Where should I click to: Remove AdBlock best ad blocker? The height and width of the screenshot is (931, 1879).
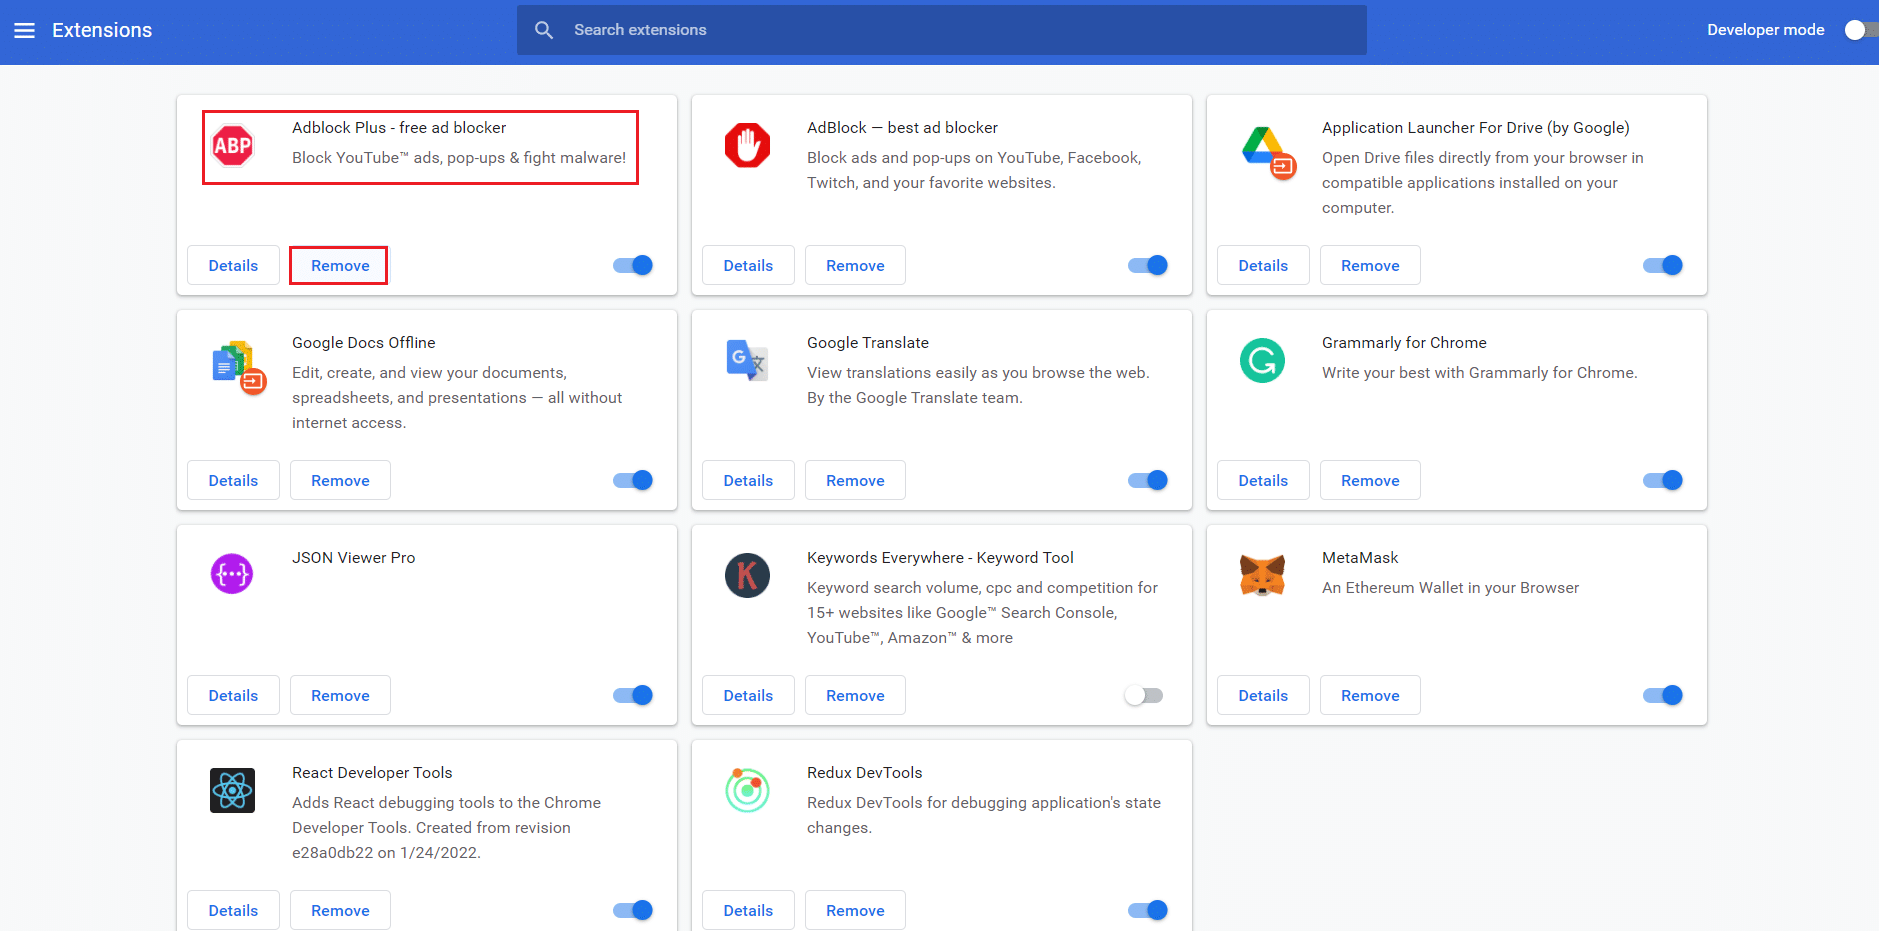(855, 265)
